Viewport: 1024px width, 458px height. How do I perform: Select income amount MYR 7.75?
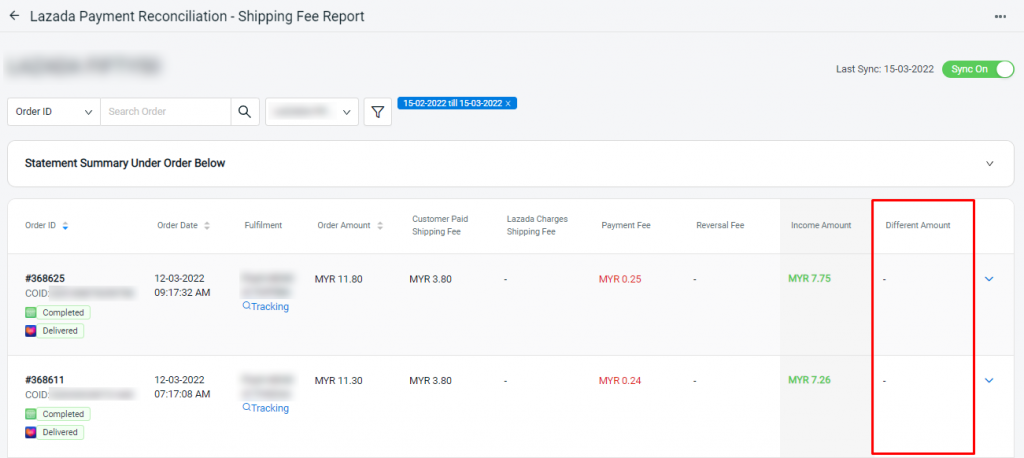809,278
